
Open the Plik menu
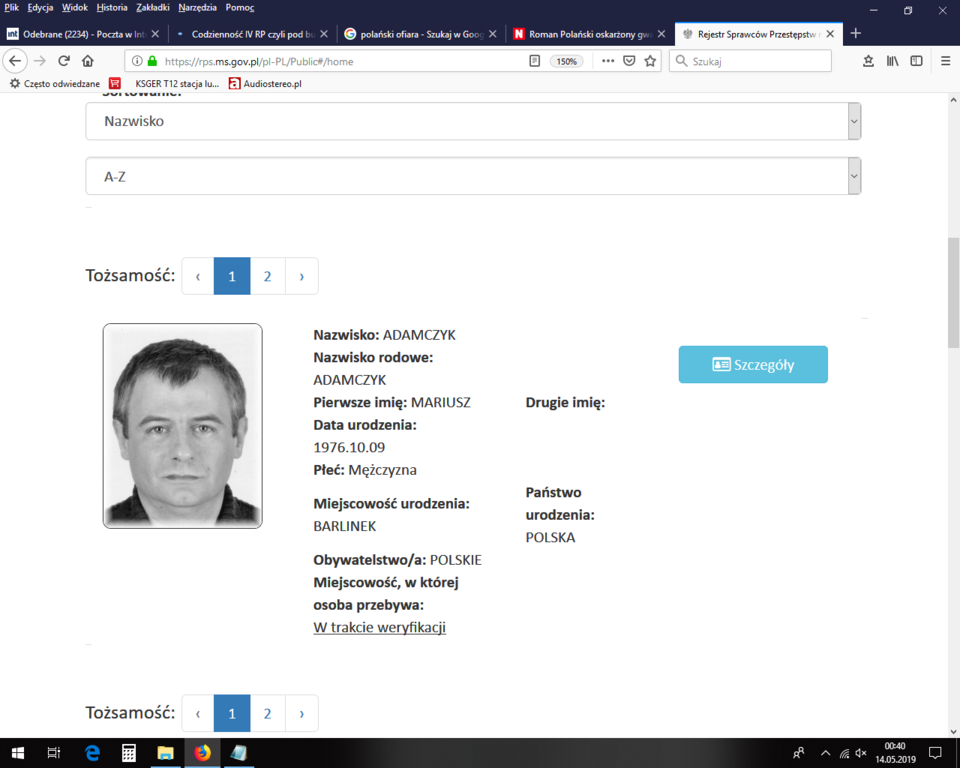(x=11, y=7)
